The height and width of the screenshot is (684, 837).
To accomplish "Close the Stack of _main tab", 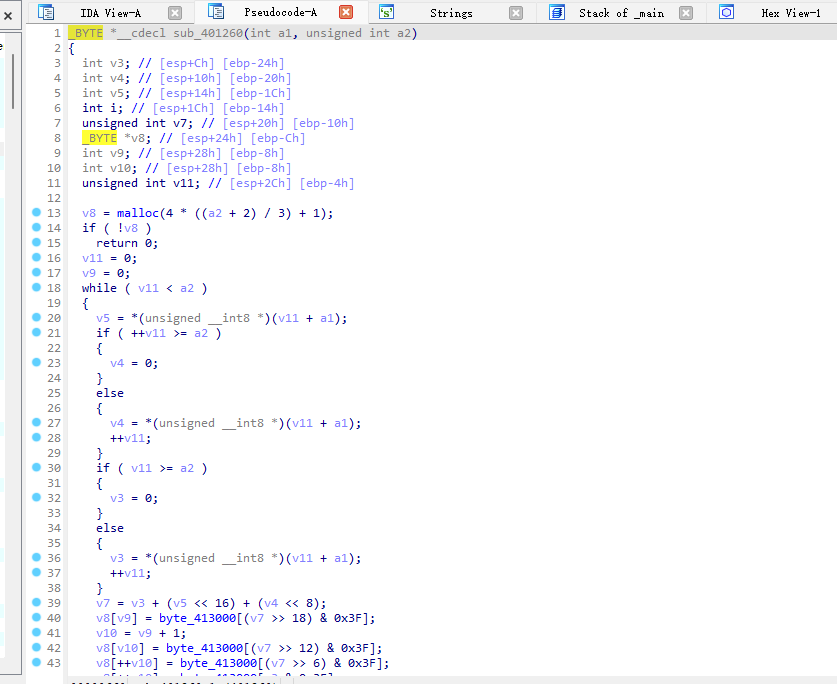I will tap(686, 13).
